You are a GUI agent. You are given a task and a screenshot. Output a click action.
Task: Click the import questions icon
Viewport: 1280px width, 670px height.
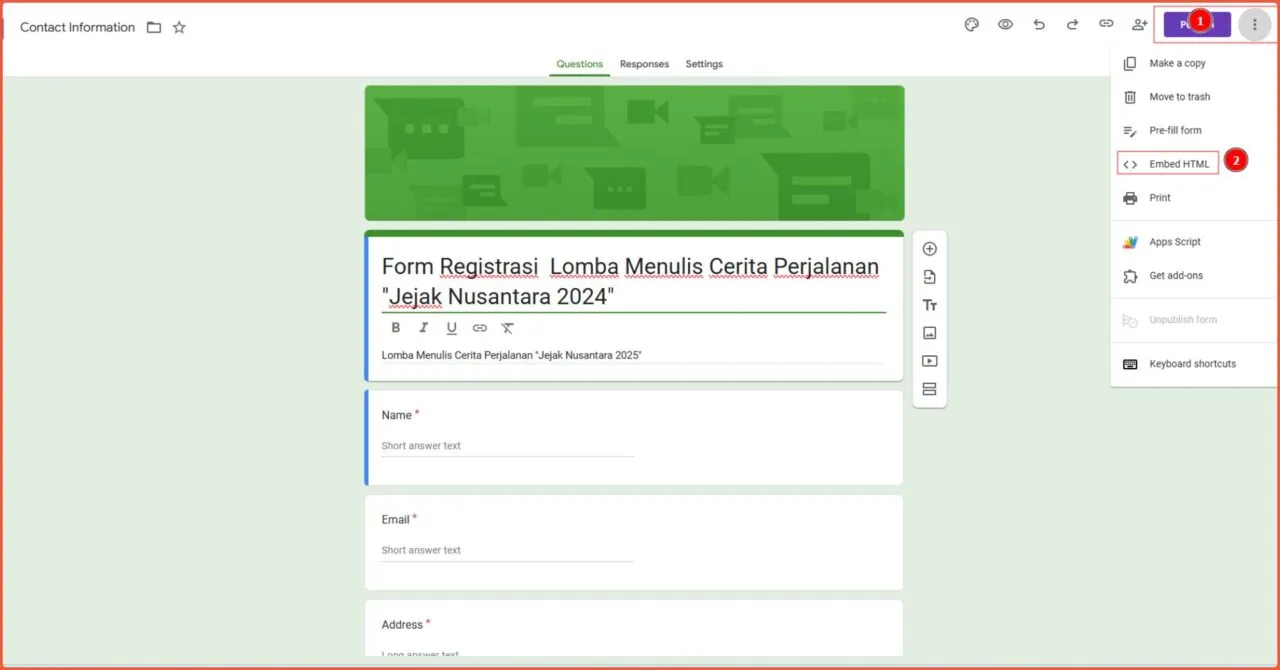929,277
